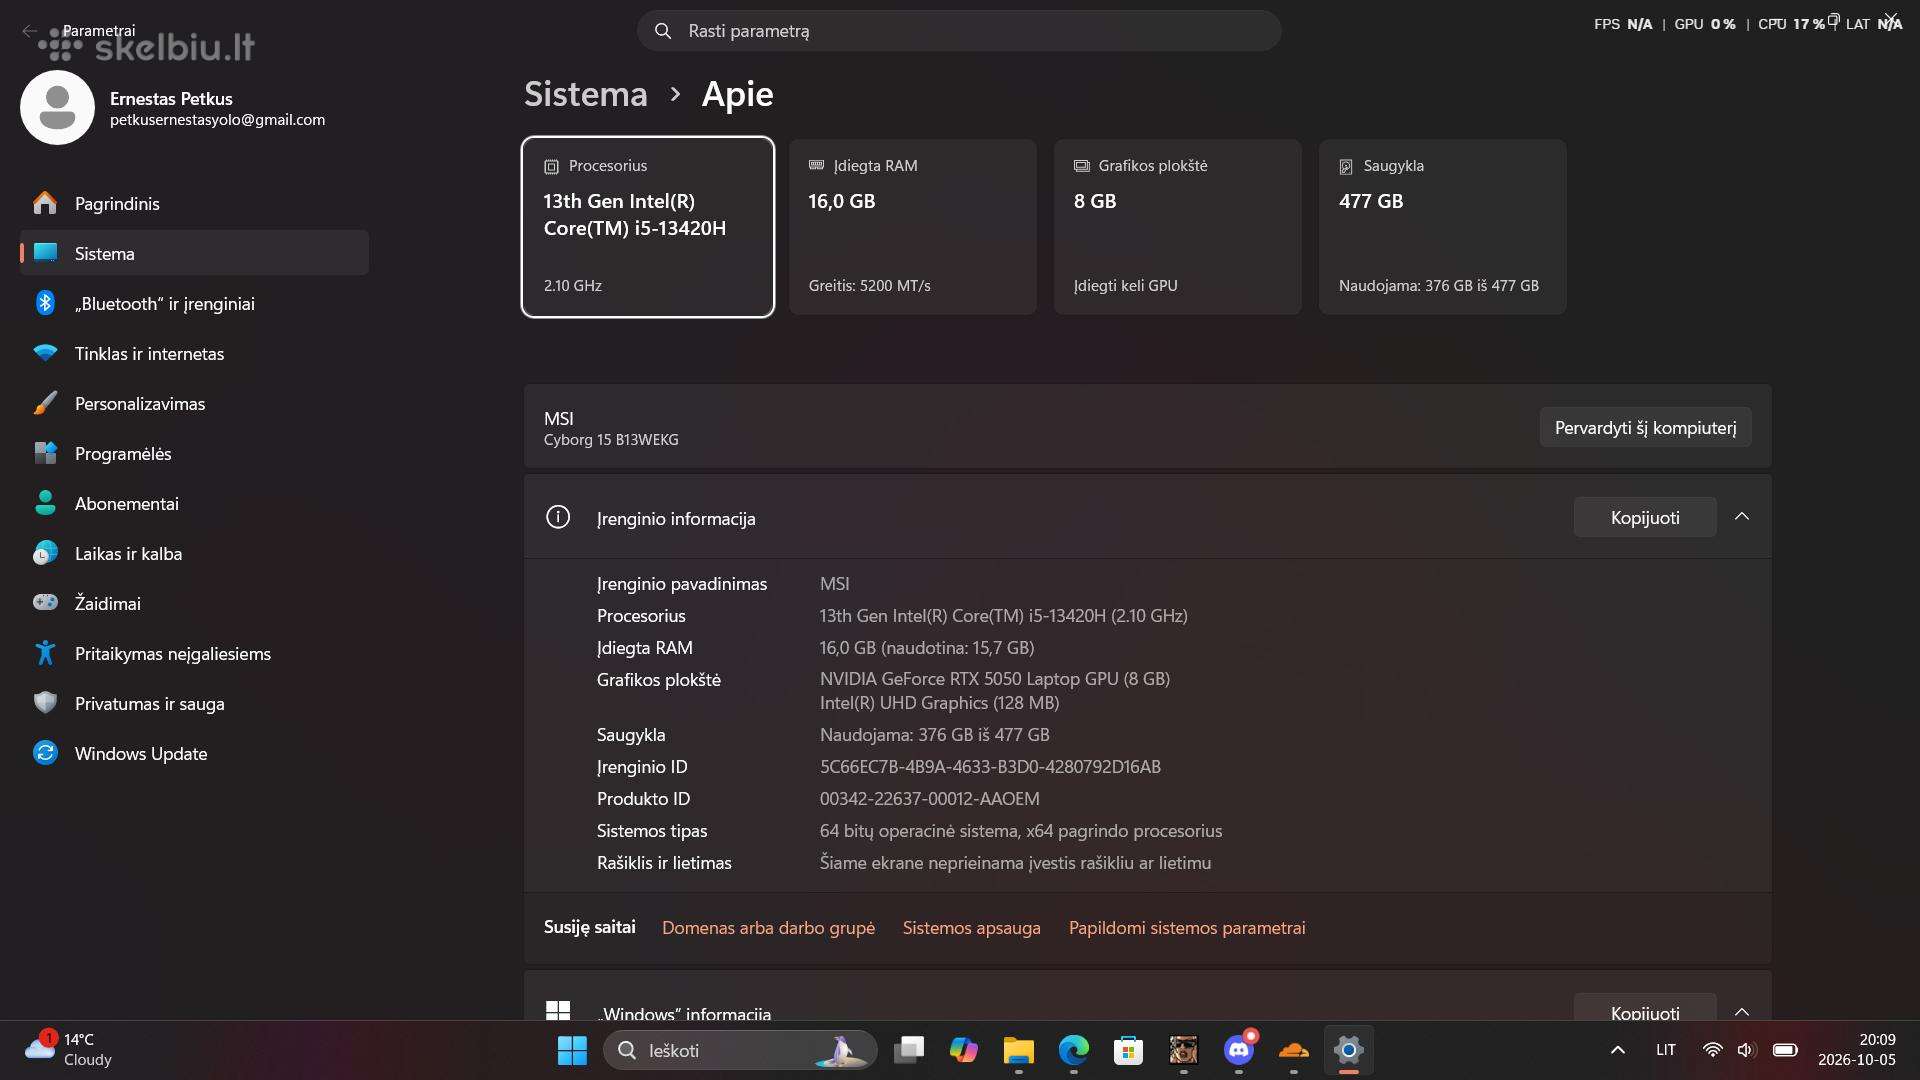Image resolution: width=1920 pixels, height=1080 pixels.
Task: Collapse the Įrenginio informacija section chevron
Action: [x=1742, y=516]
